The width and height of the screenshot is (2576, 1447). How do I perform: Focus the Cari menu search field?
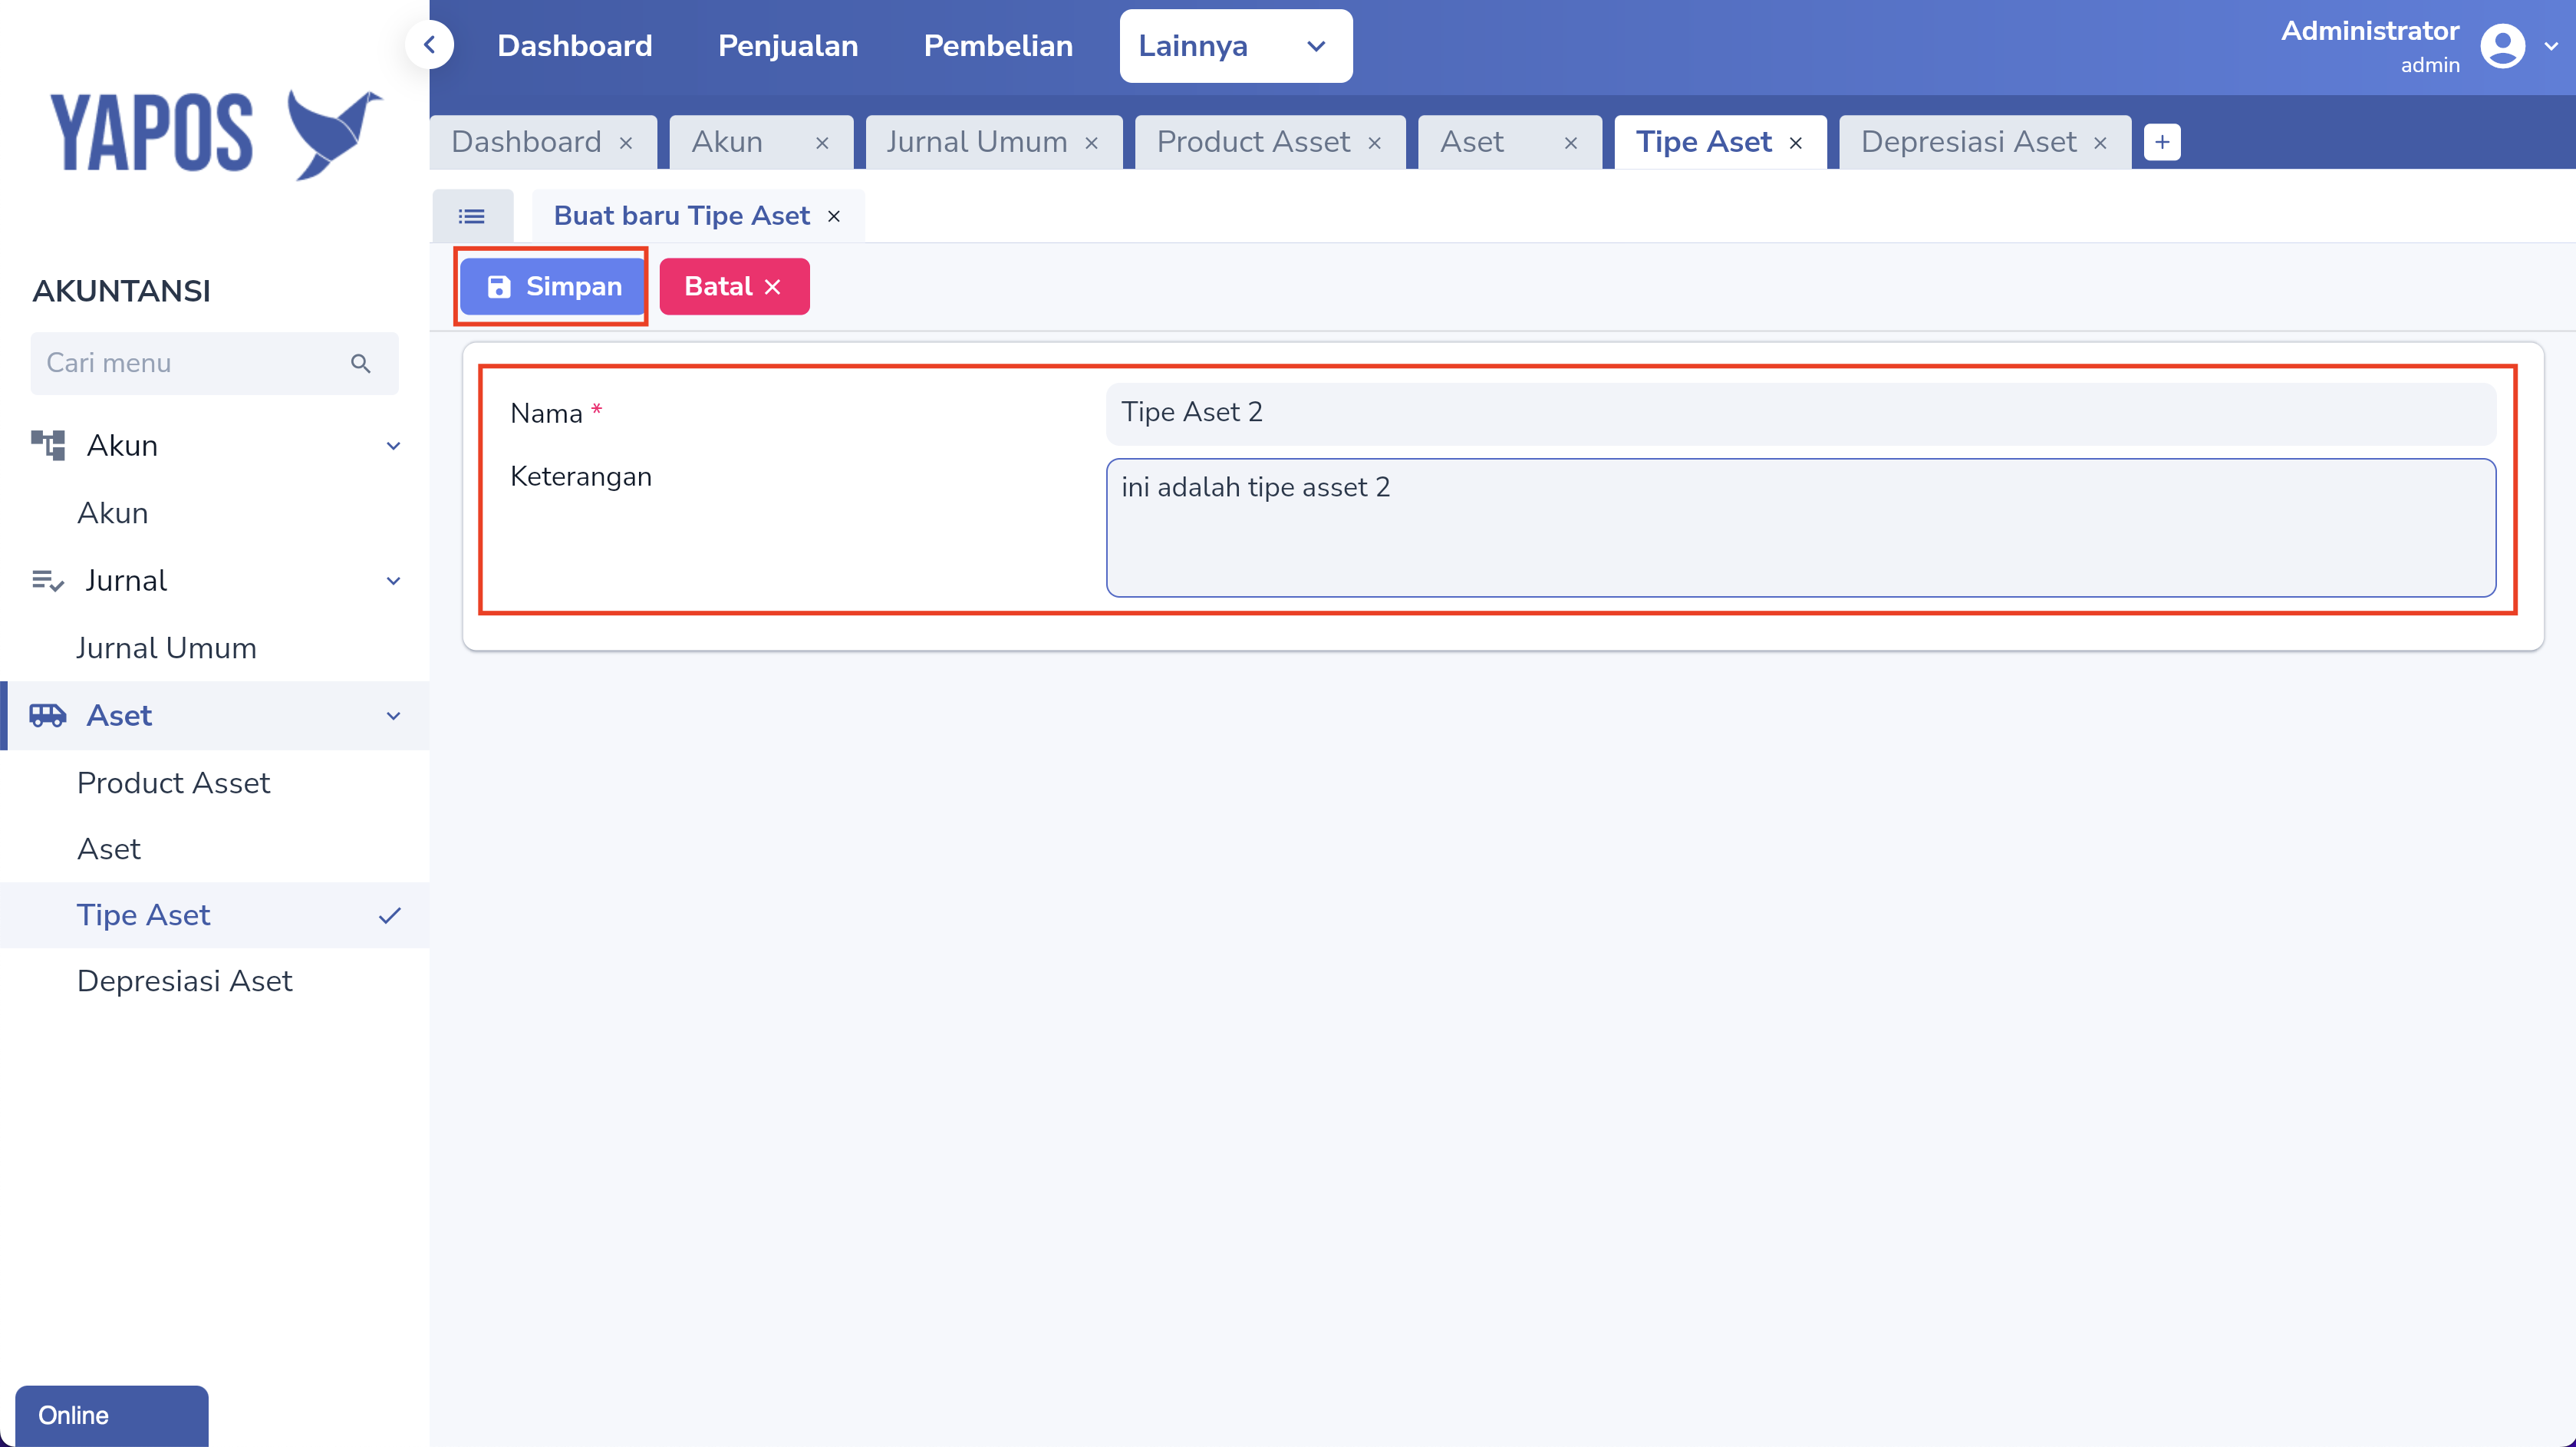click(214, 364)
